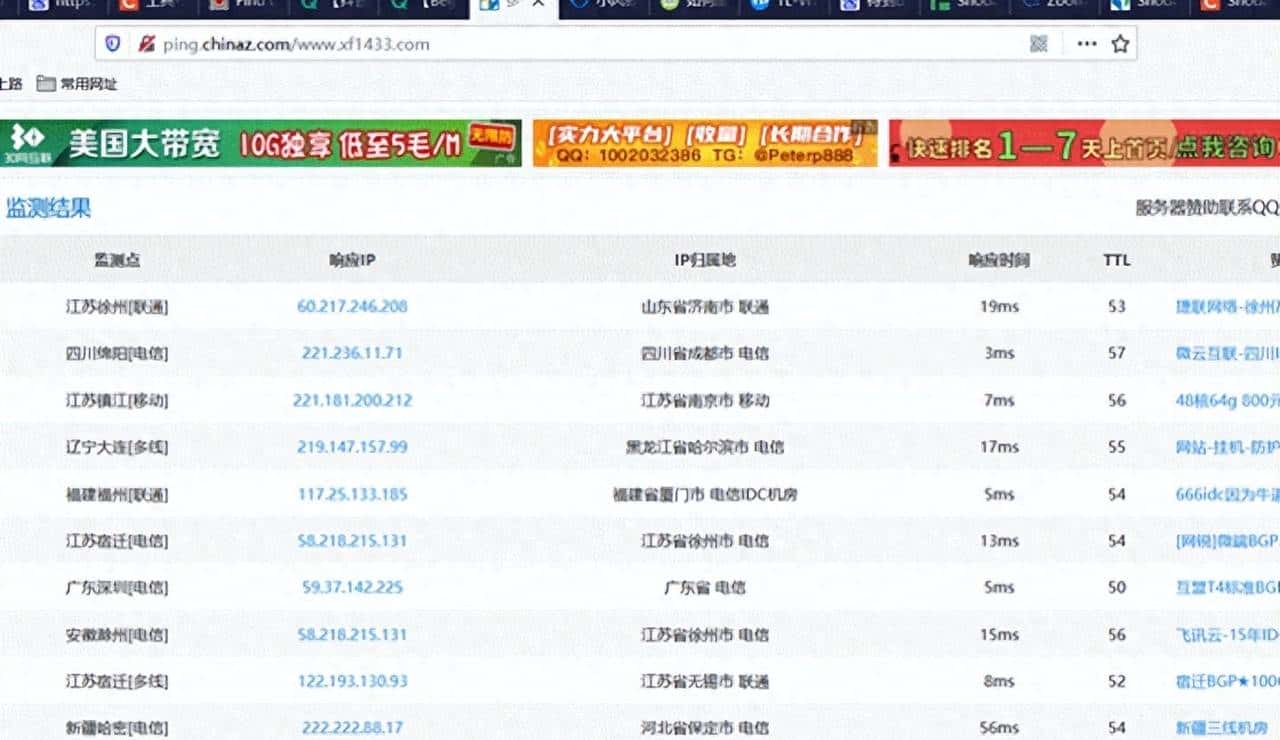The width and height of the screenshot is (1280, 740).
Task: Click the IP link 221.236.11.71
Action: coord(351,353)
